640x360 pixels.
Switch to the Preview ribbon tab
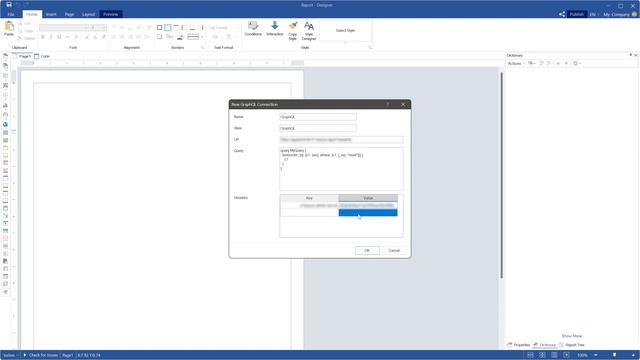111,14
